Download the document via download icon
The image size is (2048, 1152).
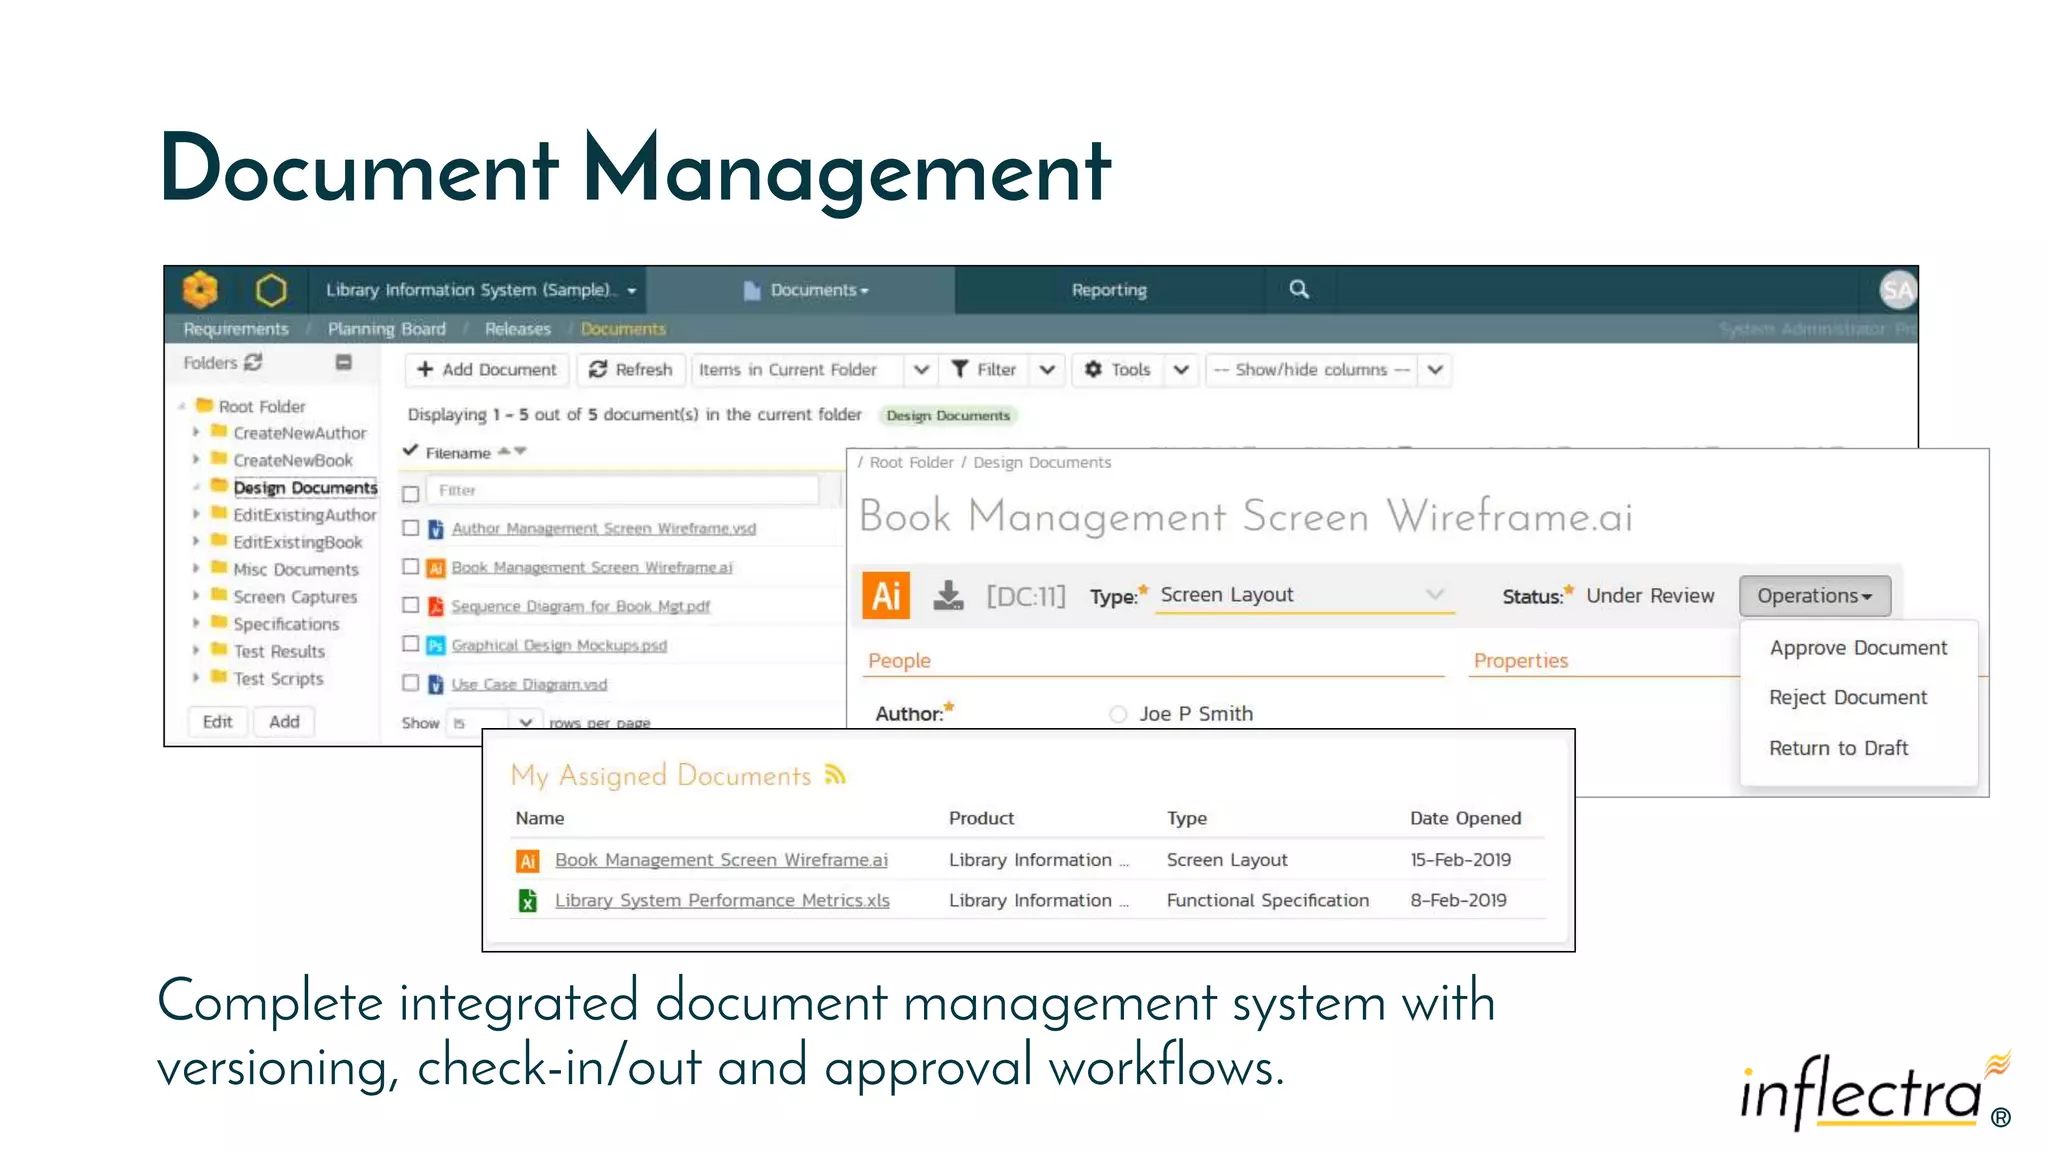(x=948, y=596)
